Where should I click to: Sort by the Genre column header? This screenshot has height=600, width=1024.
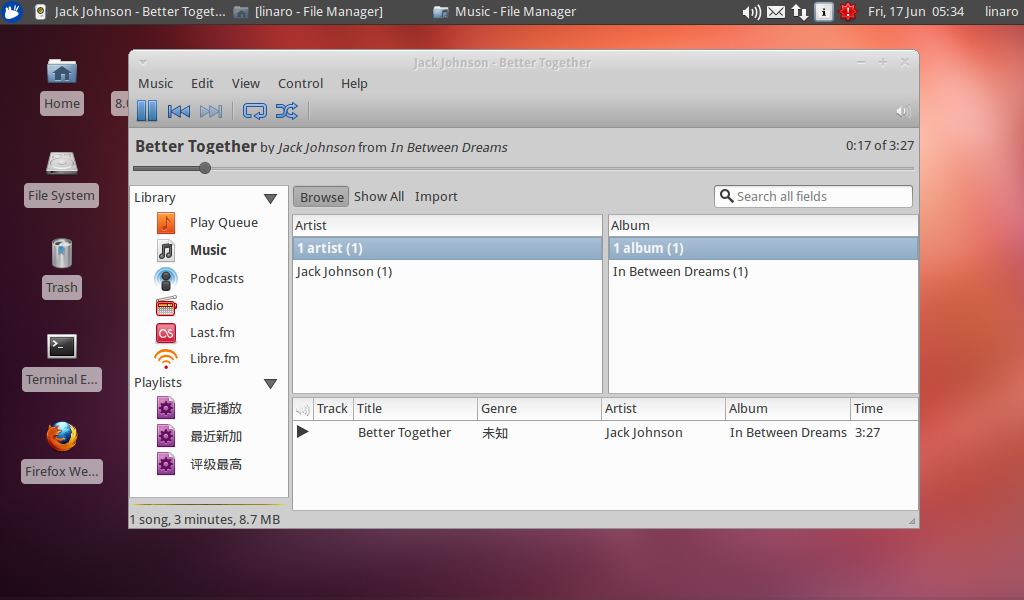(539, 409)
